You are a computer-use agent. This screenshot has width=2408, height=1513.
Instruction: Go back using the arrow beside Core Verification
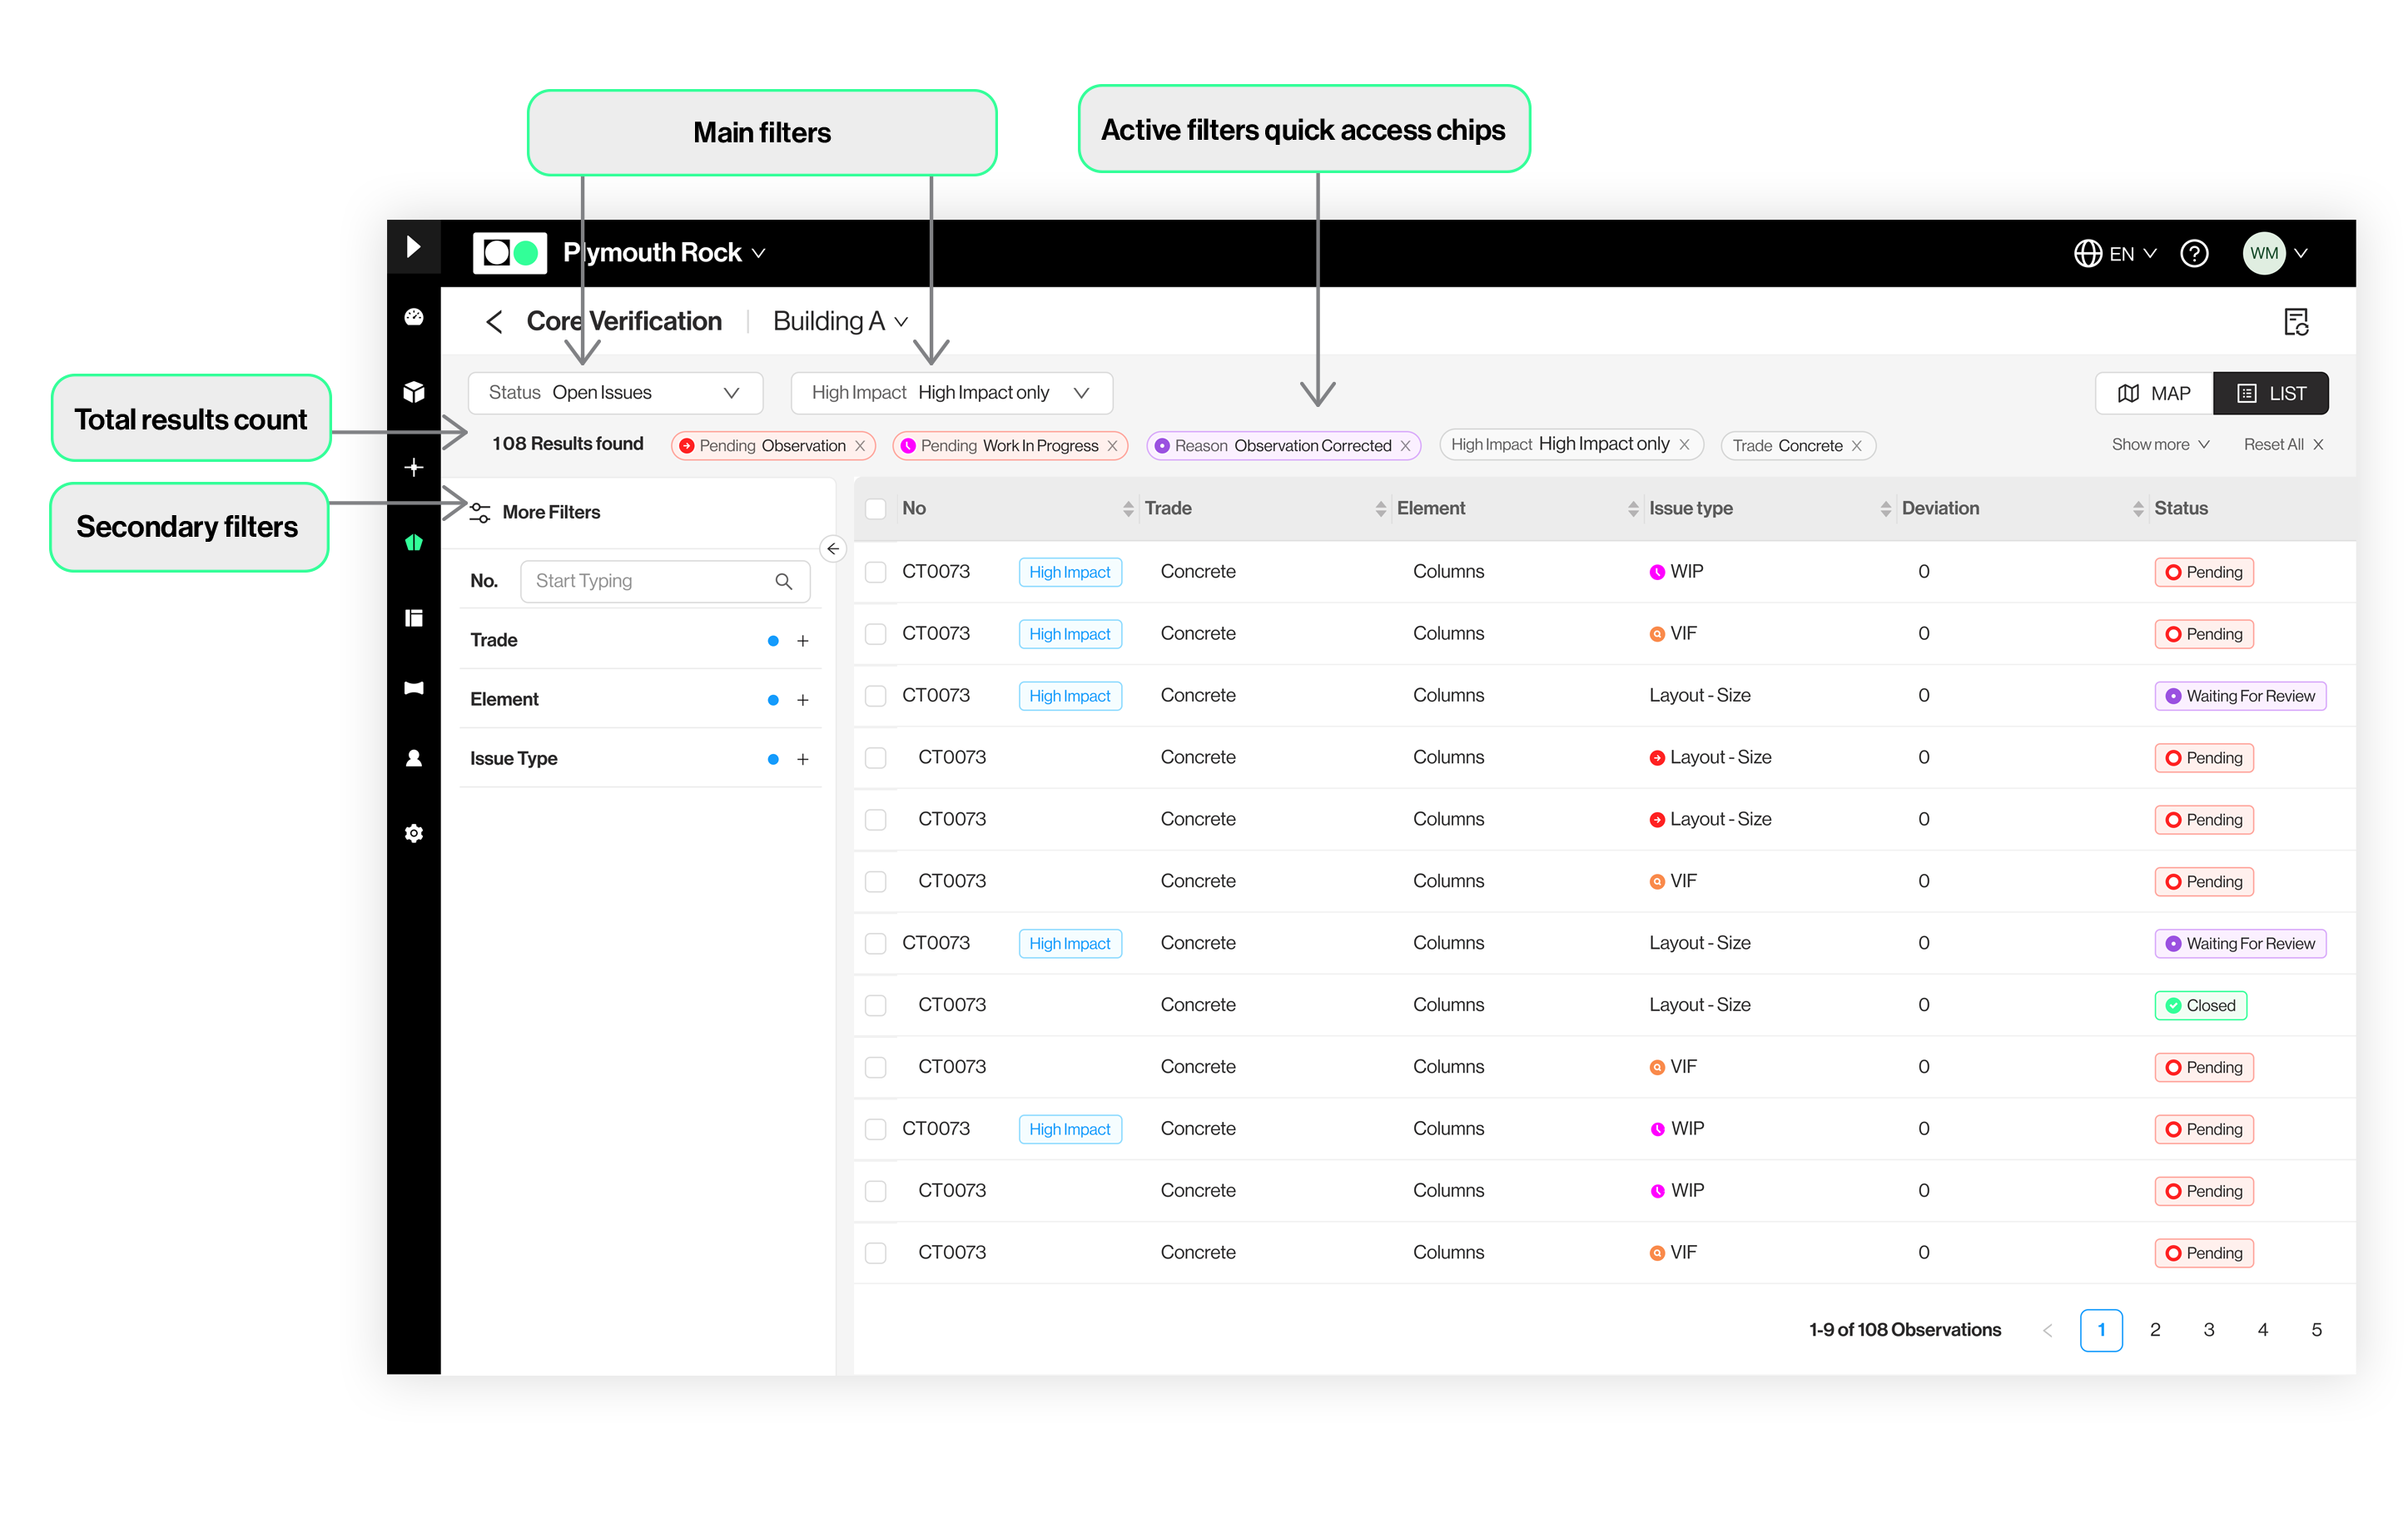point(494,322)
